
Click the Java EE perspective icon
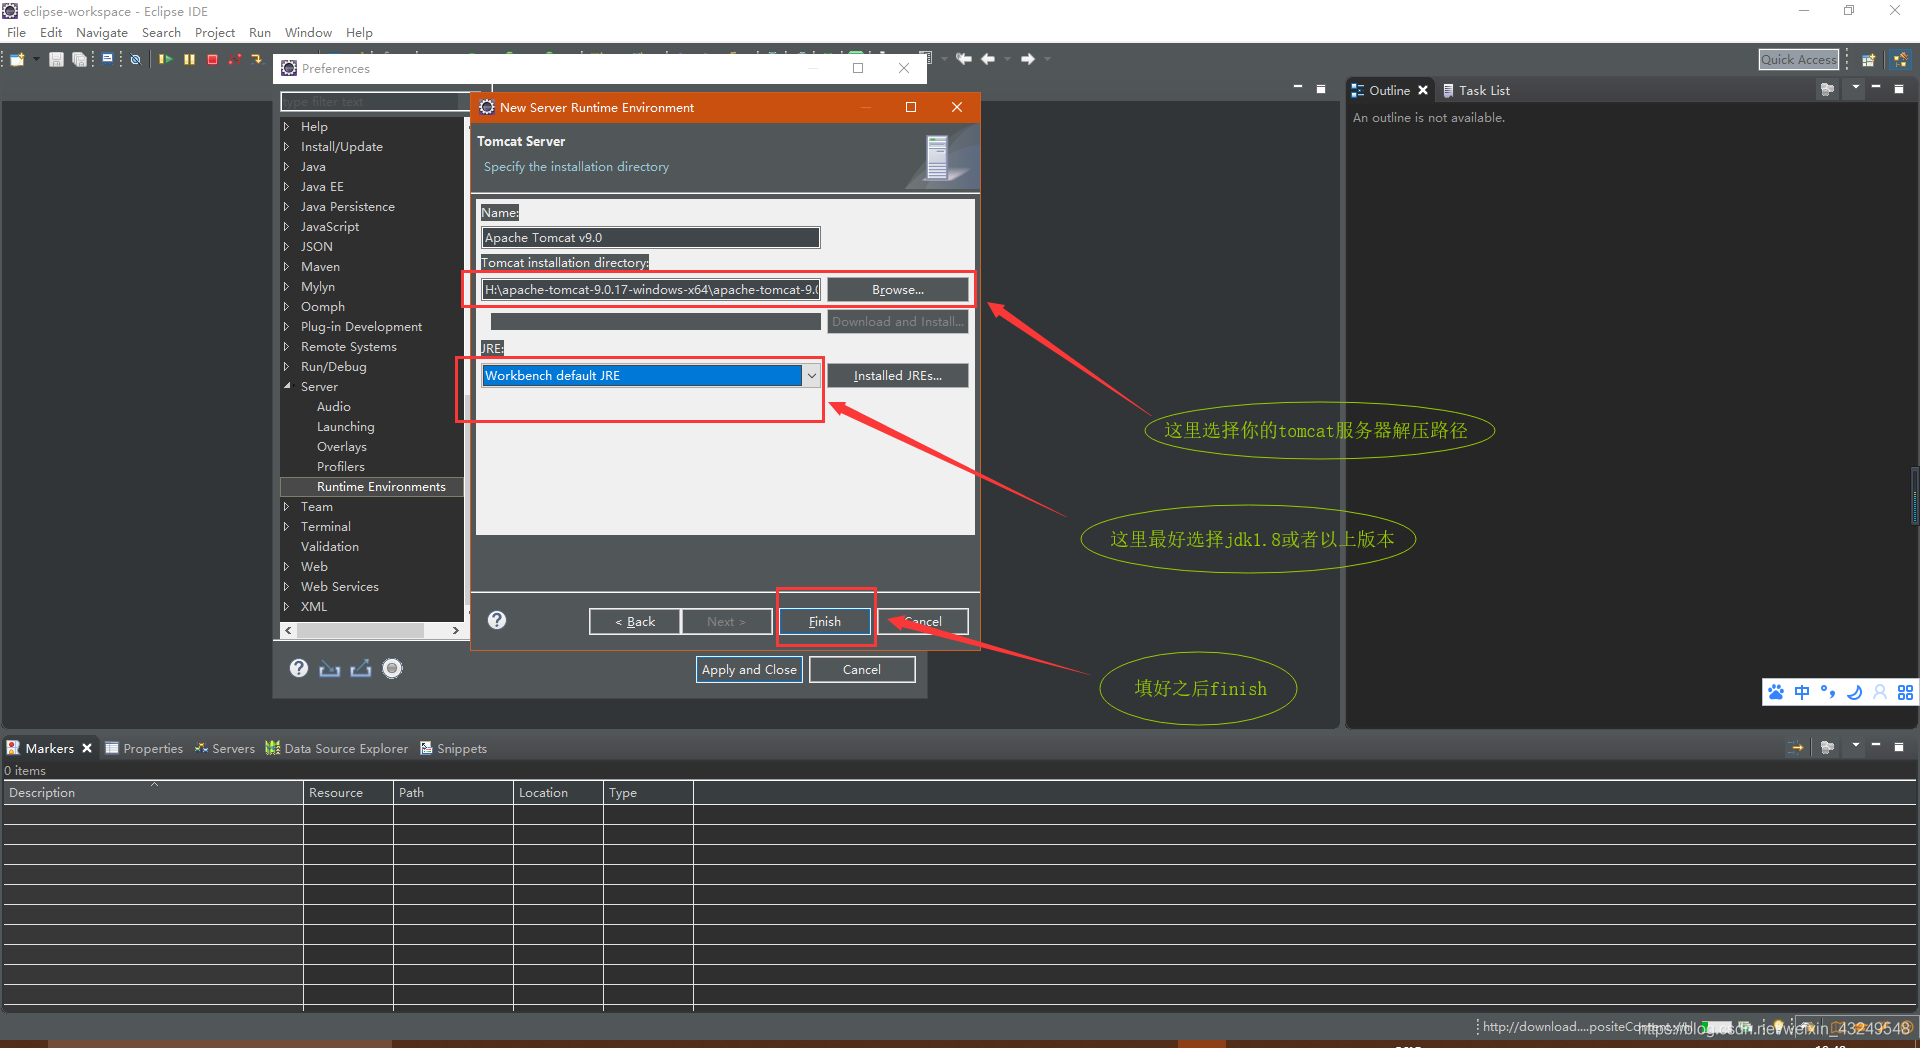1900,60
